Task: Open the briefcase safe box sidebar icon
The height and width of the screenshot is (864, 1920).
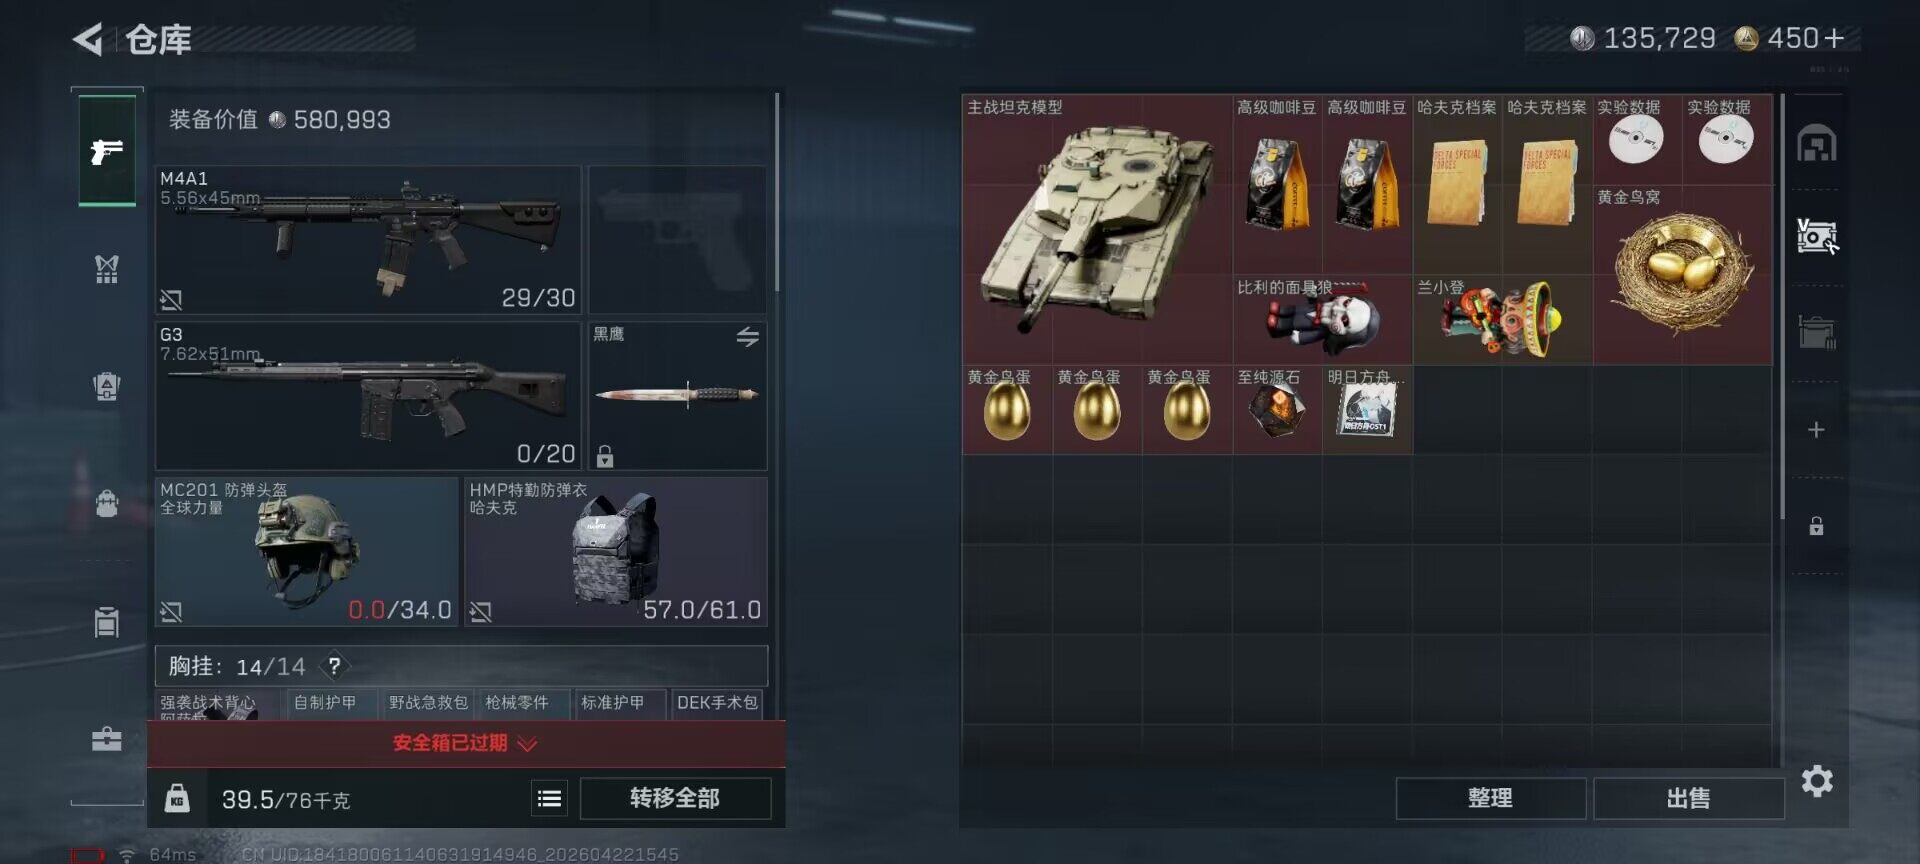Action: click(x=107, y=738)
